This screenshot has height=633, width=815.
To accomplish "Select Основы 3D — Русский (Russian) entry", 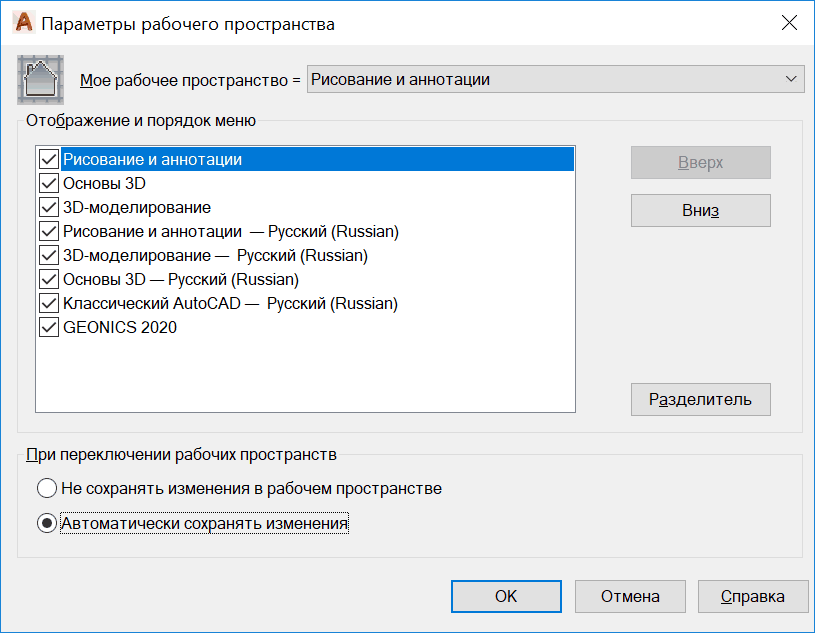I will 181,280.
